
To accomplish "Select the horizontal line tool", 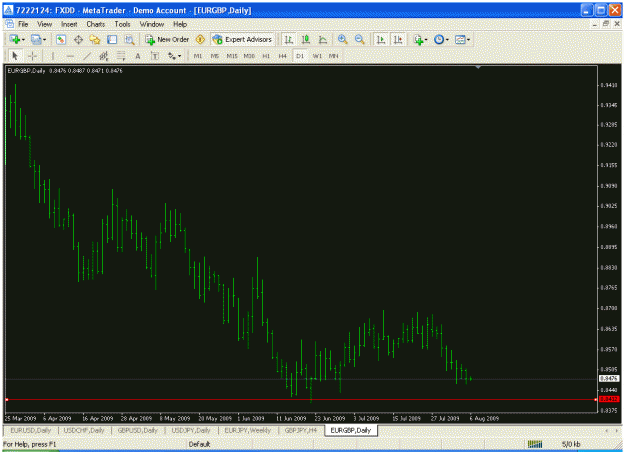I will 70,56.
